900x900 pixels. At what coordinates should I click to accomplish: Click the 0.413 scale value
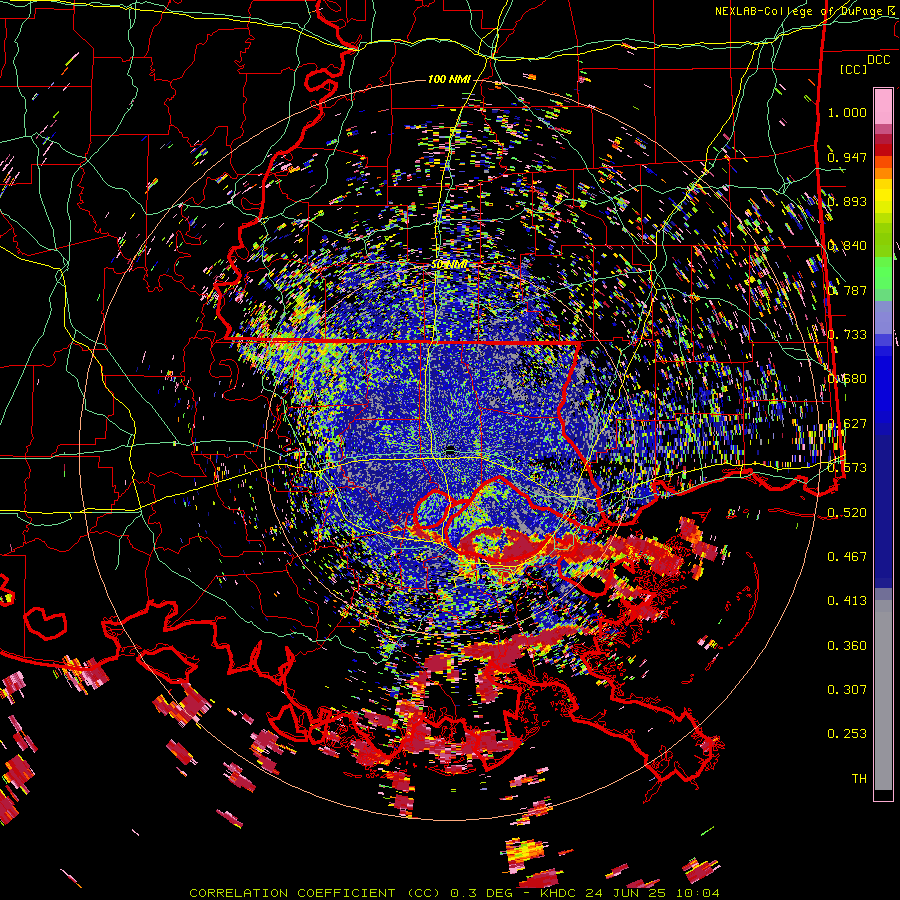click(847, 601)
